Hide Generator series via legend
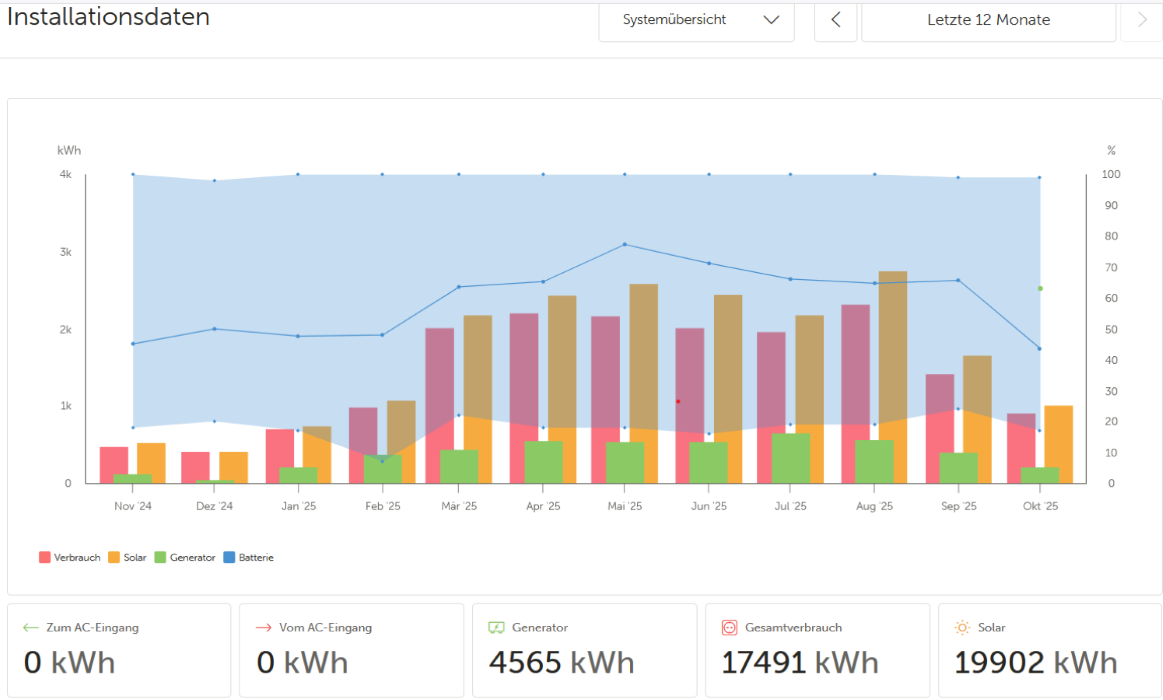Image resolution: width=1163 pixels, height=700 pixels. click(185, 558)
